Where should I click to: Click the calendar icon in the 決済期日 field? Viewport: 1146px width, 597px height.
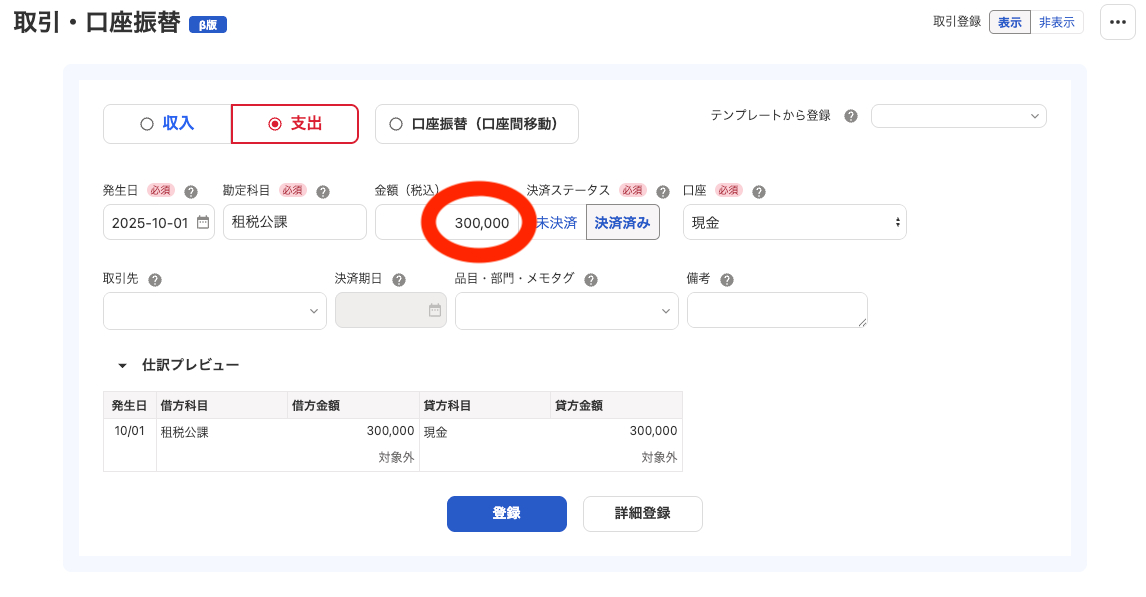[x=433, y=311]
